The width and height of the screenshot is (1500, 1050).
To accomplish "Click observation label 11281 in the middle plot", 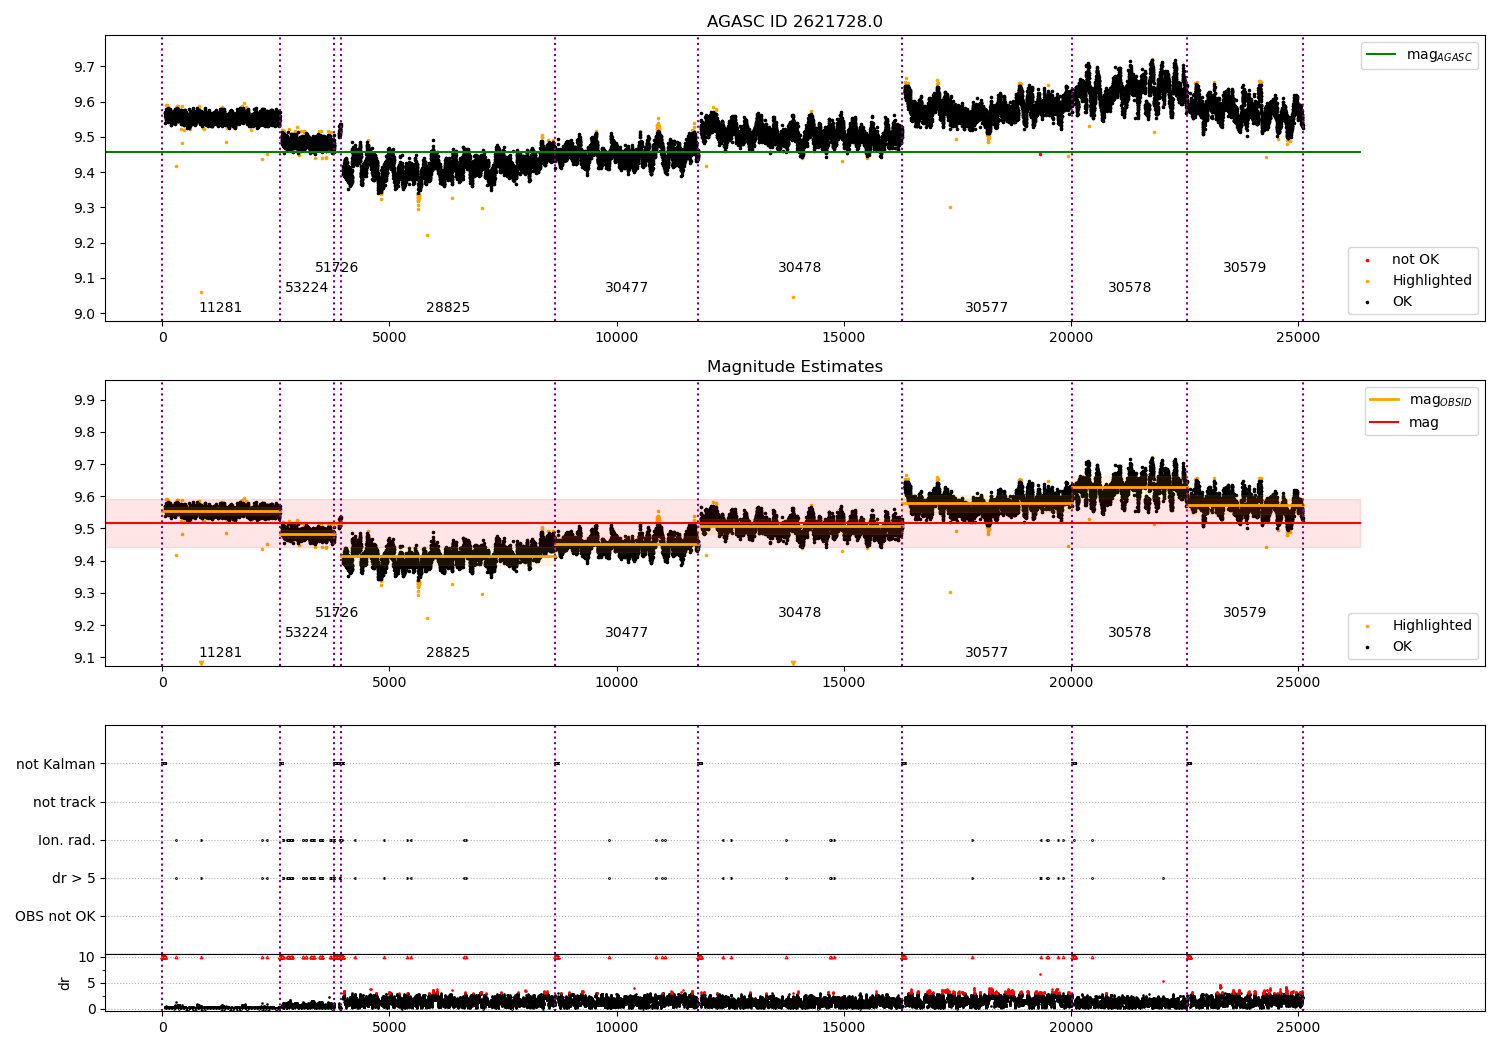I will pyautogui.click(x=220, y=653).
